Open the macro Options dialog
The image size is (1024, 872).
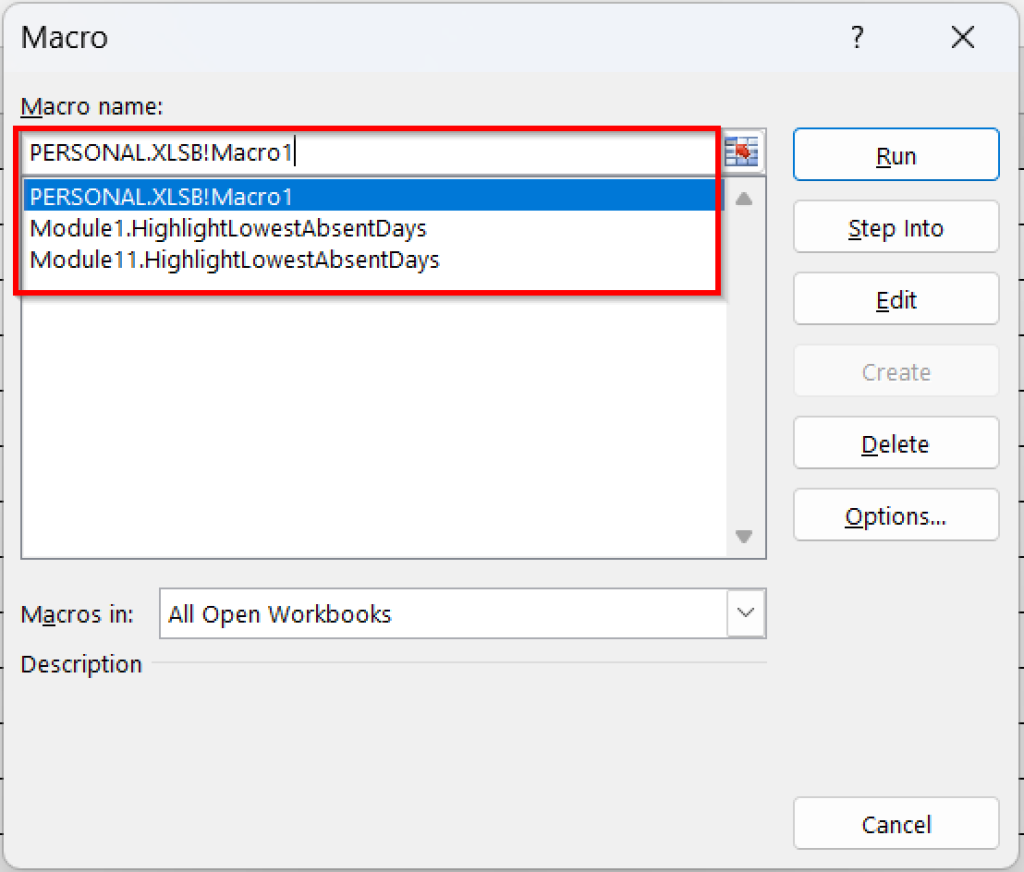coord(895,515)
